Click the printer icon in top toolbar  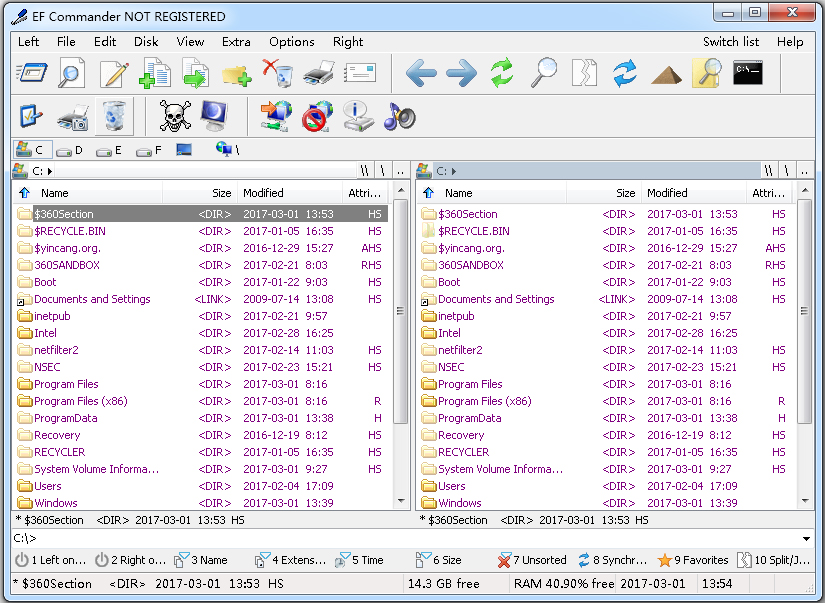point(319,73)
